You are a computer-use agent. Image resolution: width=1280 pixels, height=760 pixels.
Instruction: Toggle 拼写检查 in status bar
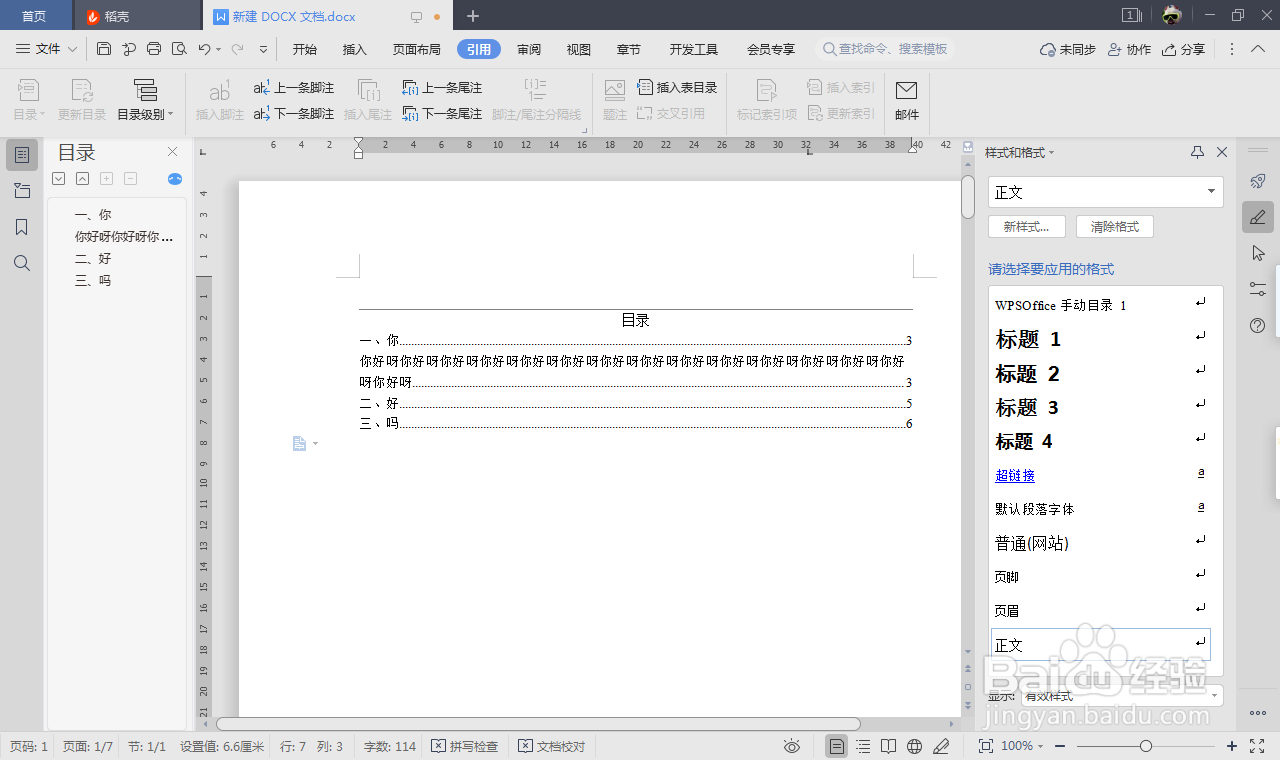[465, 746]
